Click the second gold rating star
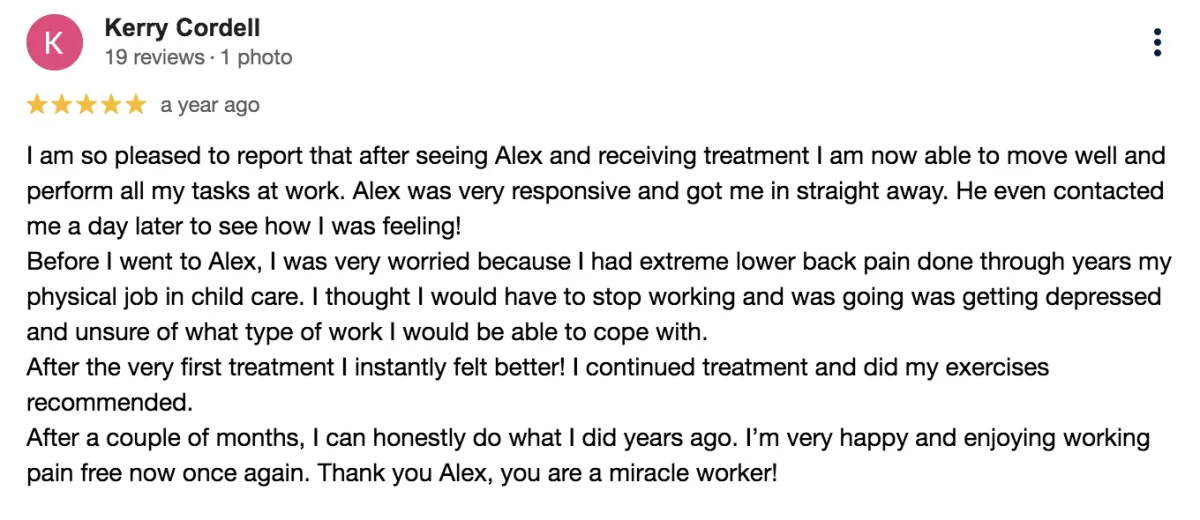This screenshot has height=520, width=1200. (61, 104)
